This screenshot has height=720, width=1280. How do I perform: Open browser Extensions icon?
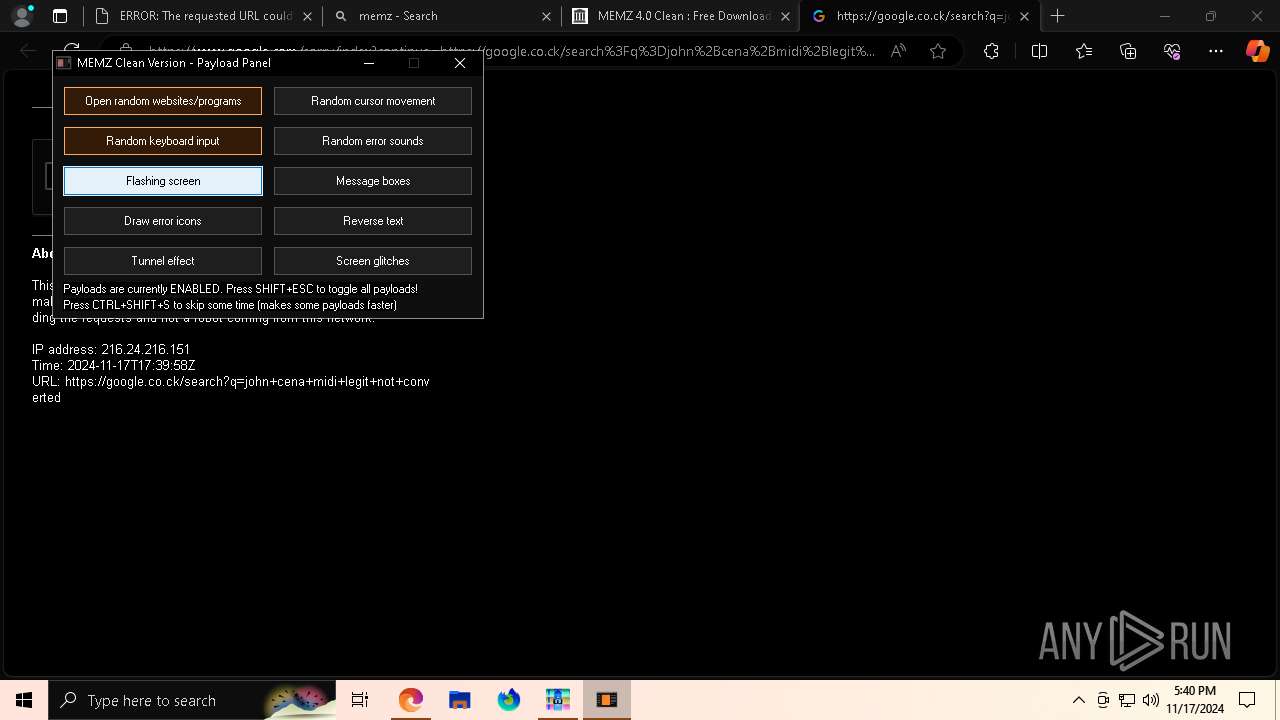pyautogui.click(x=991, y=51)
